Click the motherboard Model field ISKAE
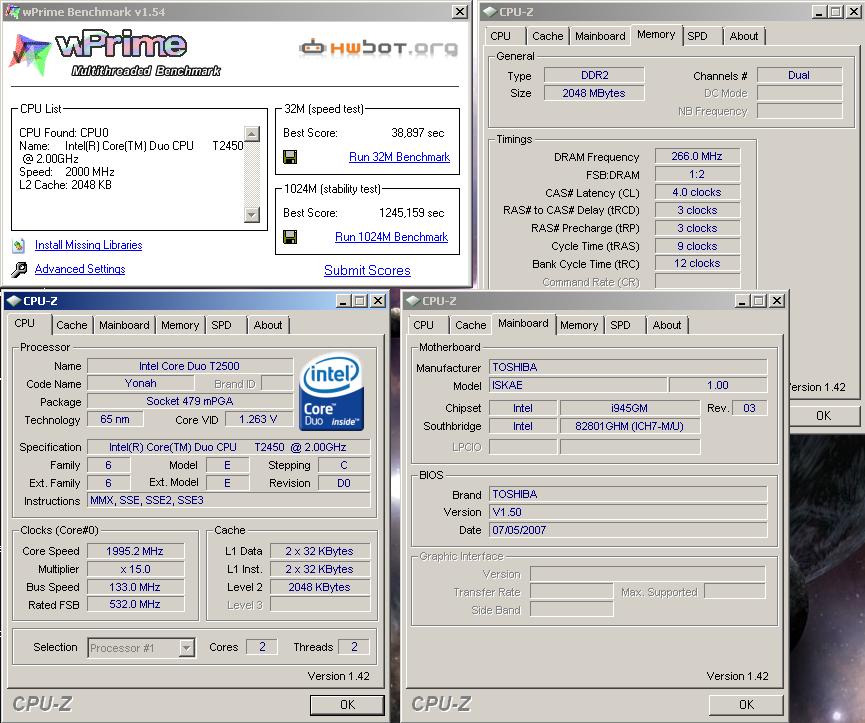 (578, 385)
